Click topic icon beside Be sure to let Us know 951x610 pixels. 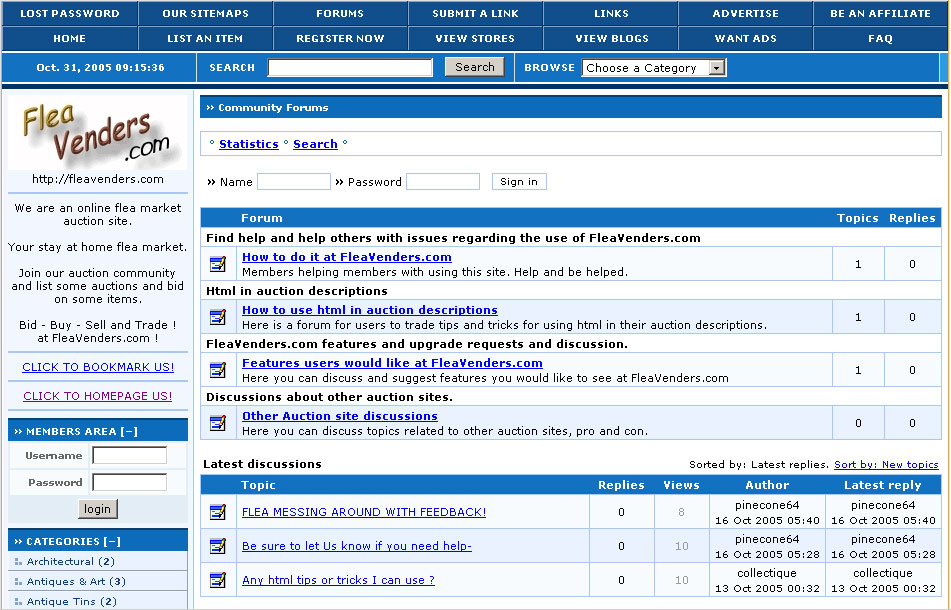click(218, 546)
